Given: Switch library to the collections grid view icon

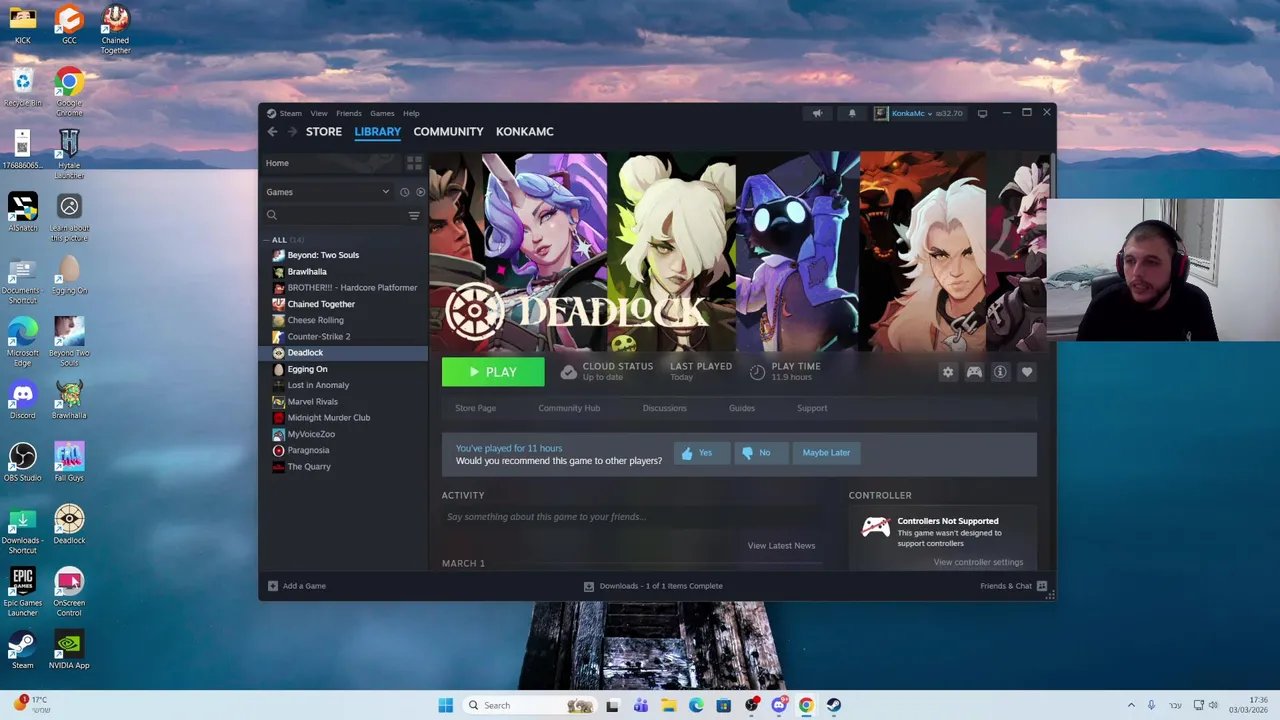Looking at the screenshot, I should pos(414,163).
